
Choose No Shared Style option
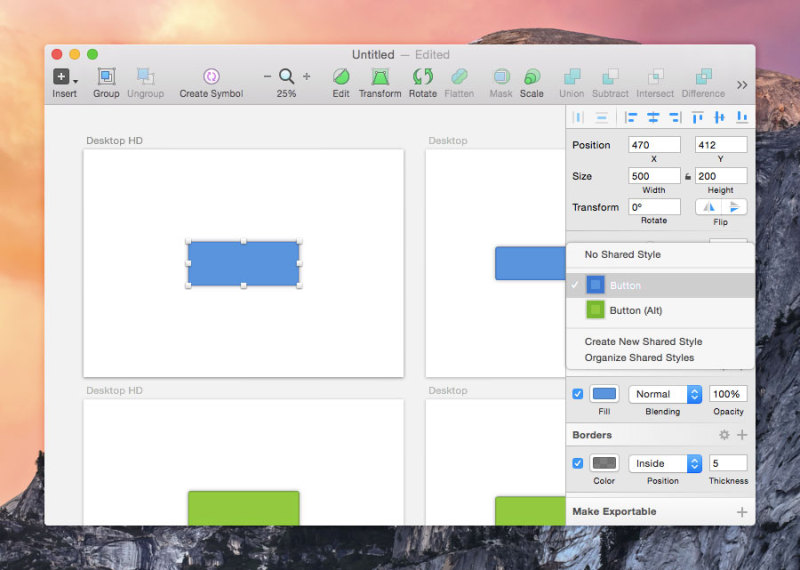[622, 255]
